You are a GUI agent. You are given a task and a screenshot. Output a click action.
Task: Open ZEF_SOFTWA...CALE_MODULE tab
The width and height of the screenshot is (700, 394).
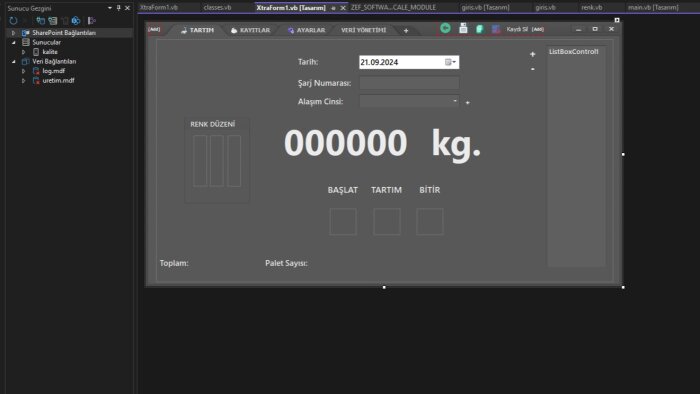point(393,8)
